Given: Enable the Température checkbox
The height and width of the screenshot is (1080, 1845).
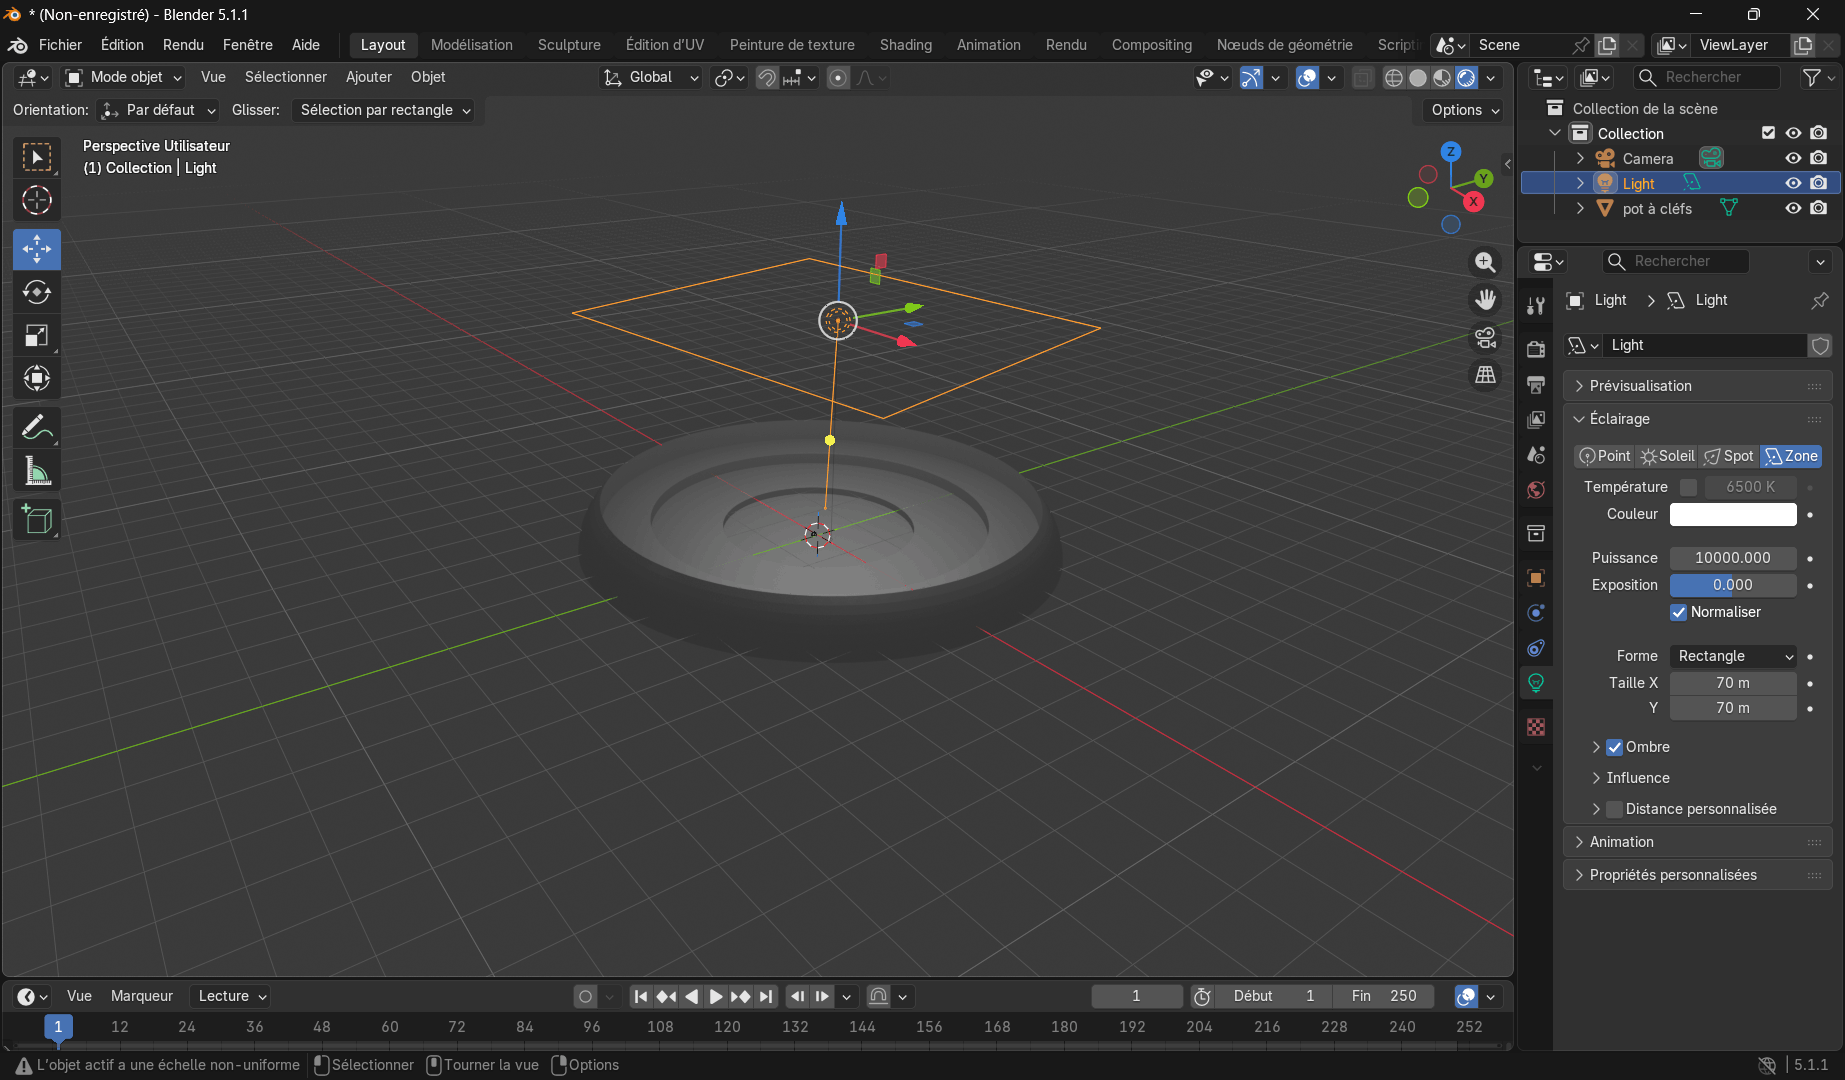Looking at the screenshot, I should point(1688,487).
